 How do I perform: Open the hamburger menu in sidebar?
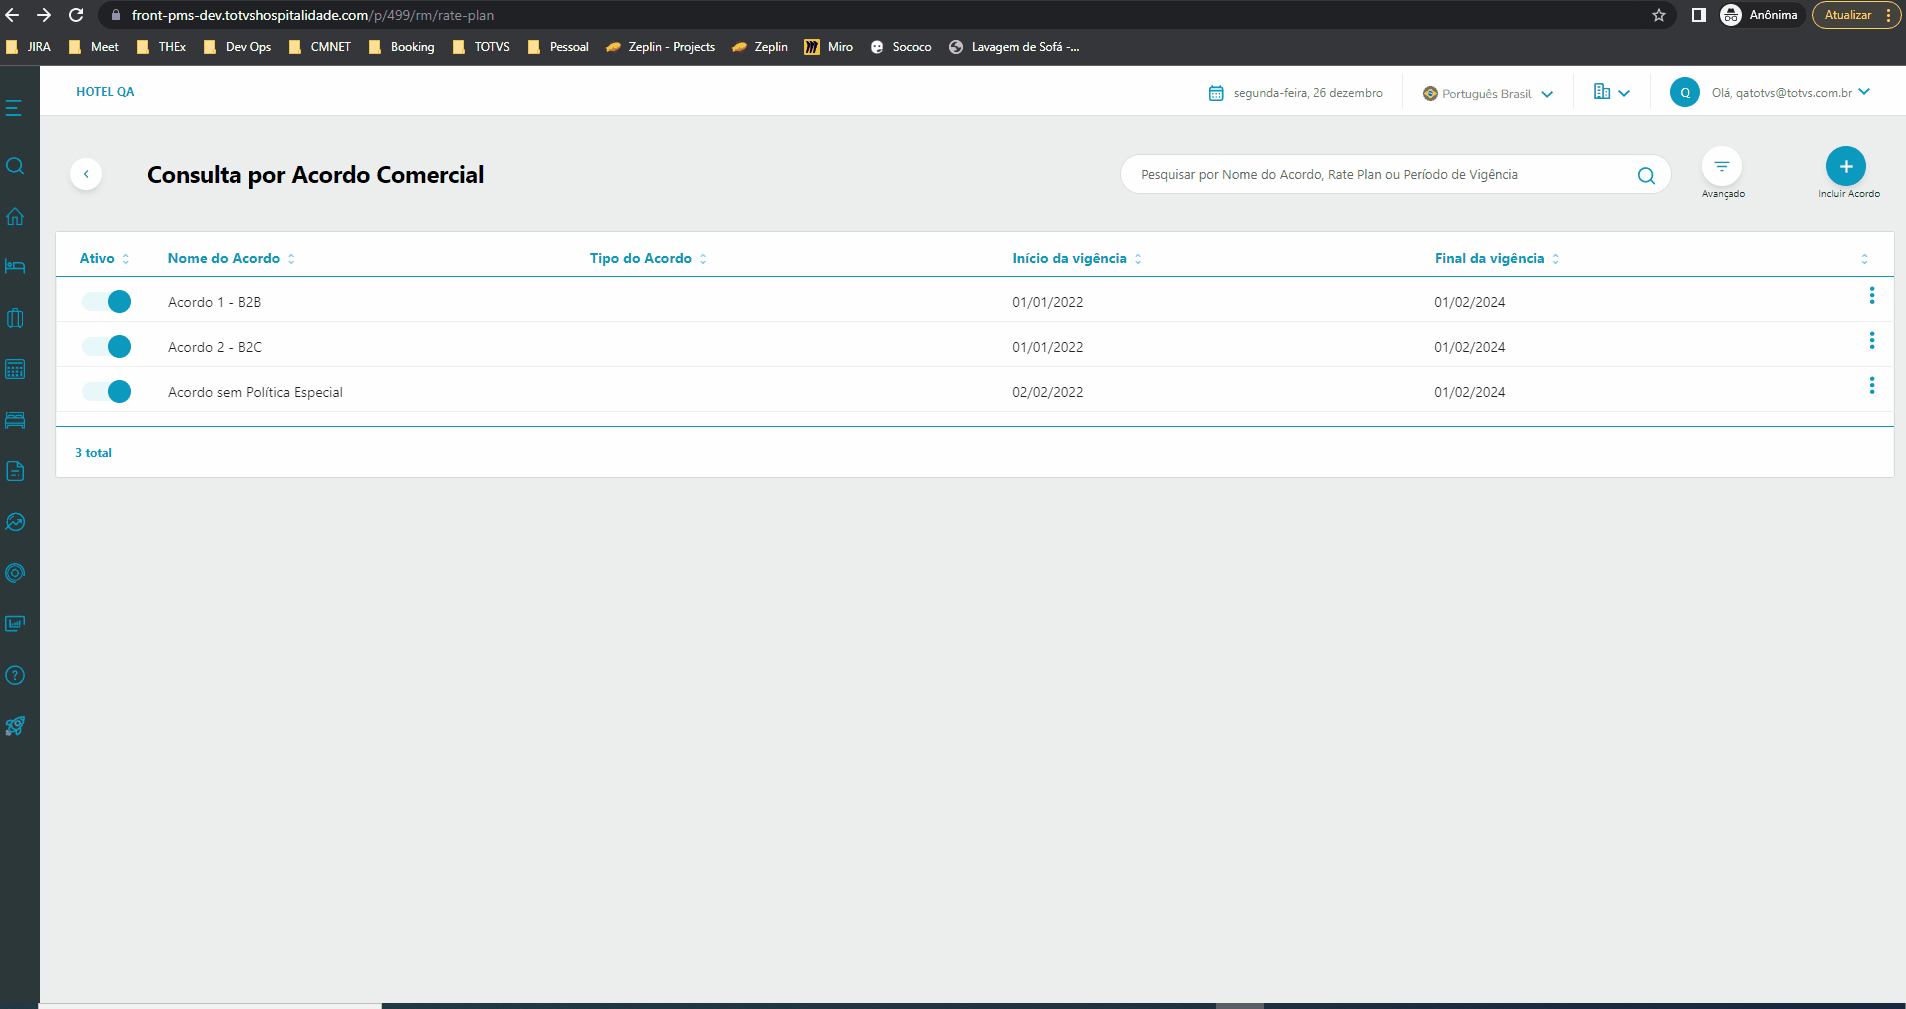point(14,108)
